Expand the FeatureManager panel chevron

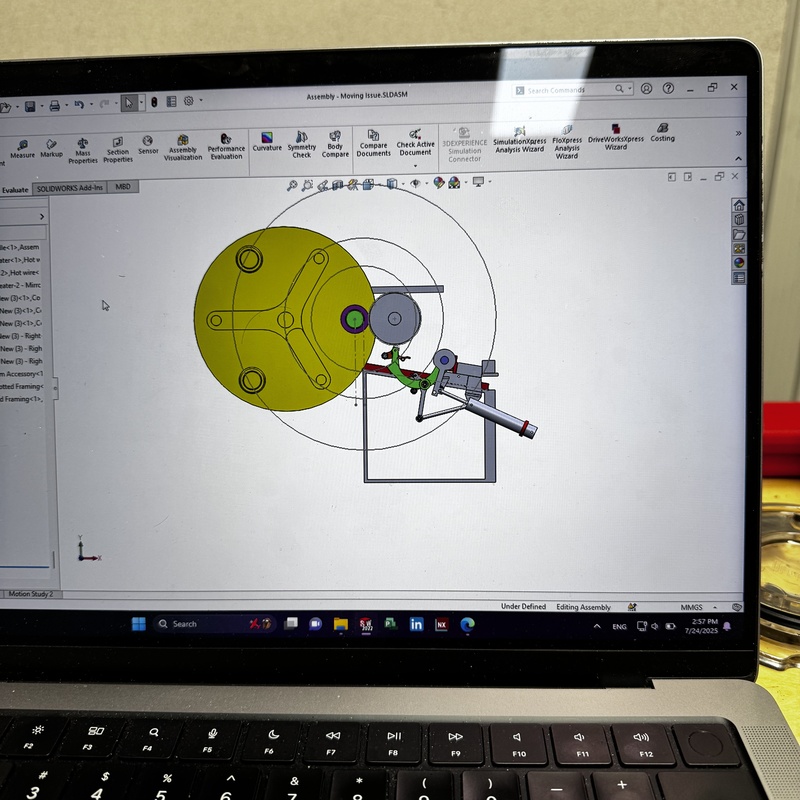tap(41, 216)
